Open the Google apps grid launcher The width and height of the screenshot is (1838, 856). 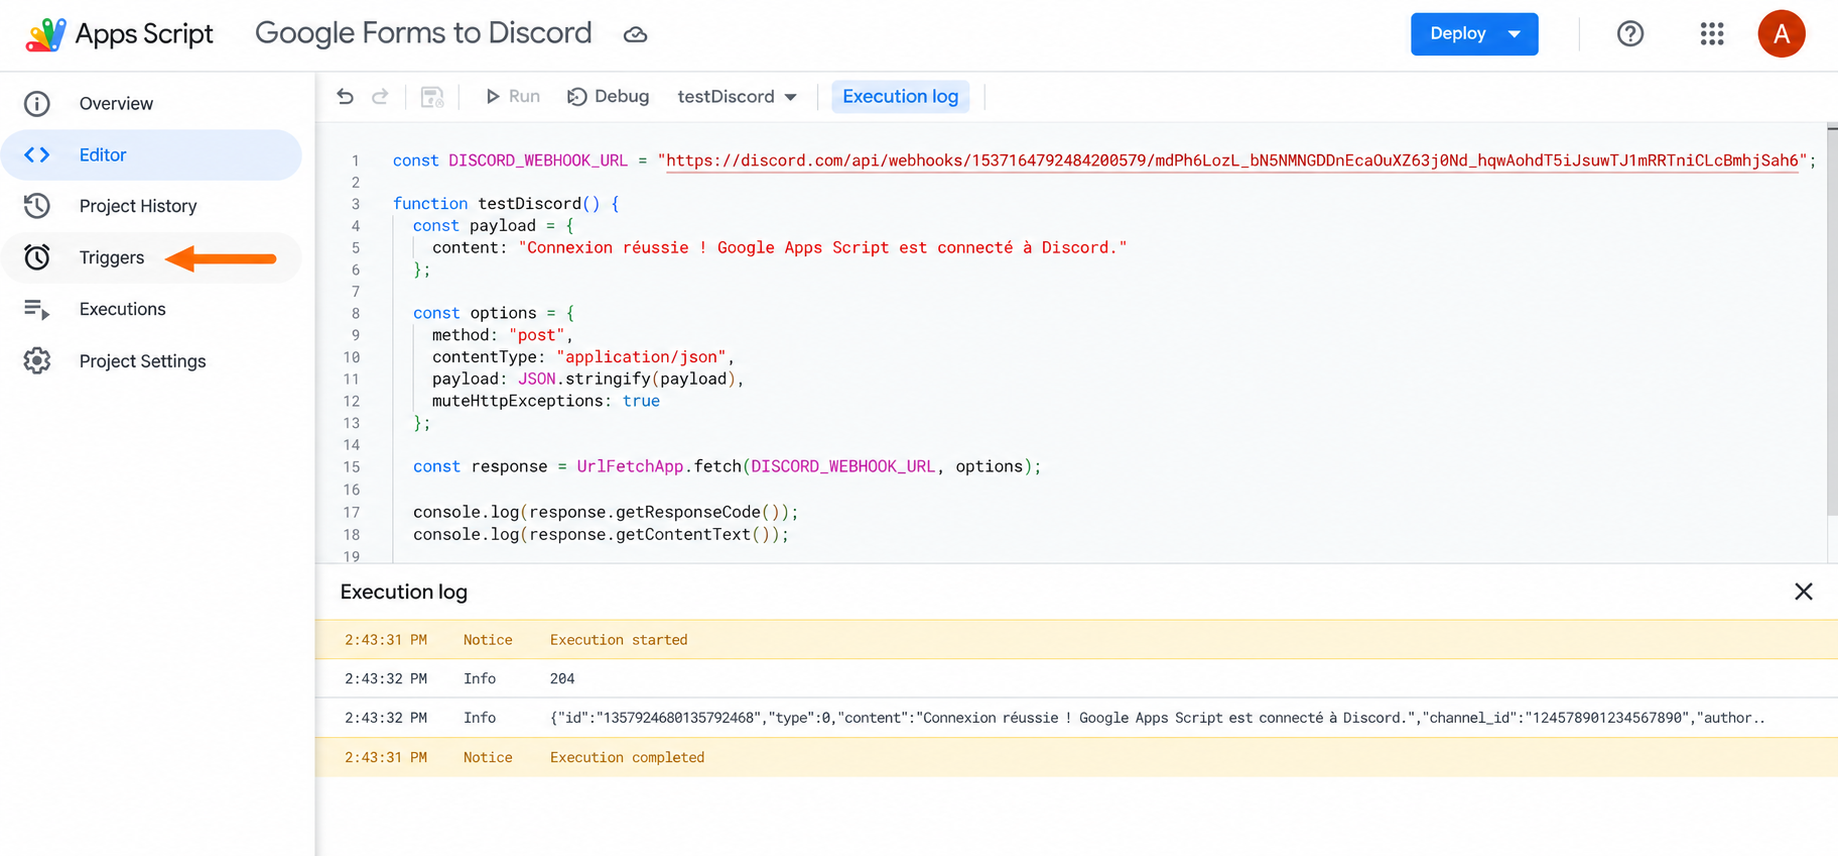click(x=1712, y=34)
